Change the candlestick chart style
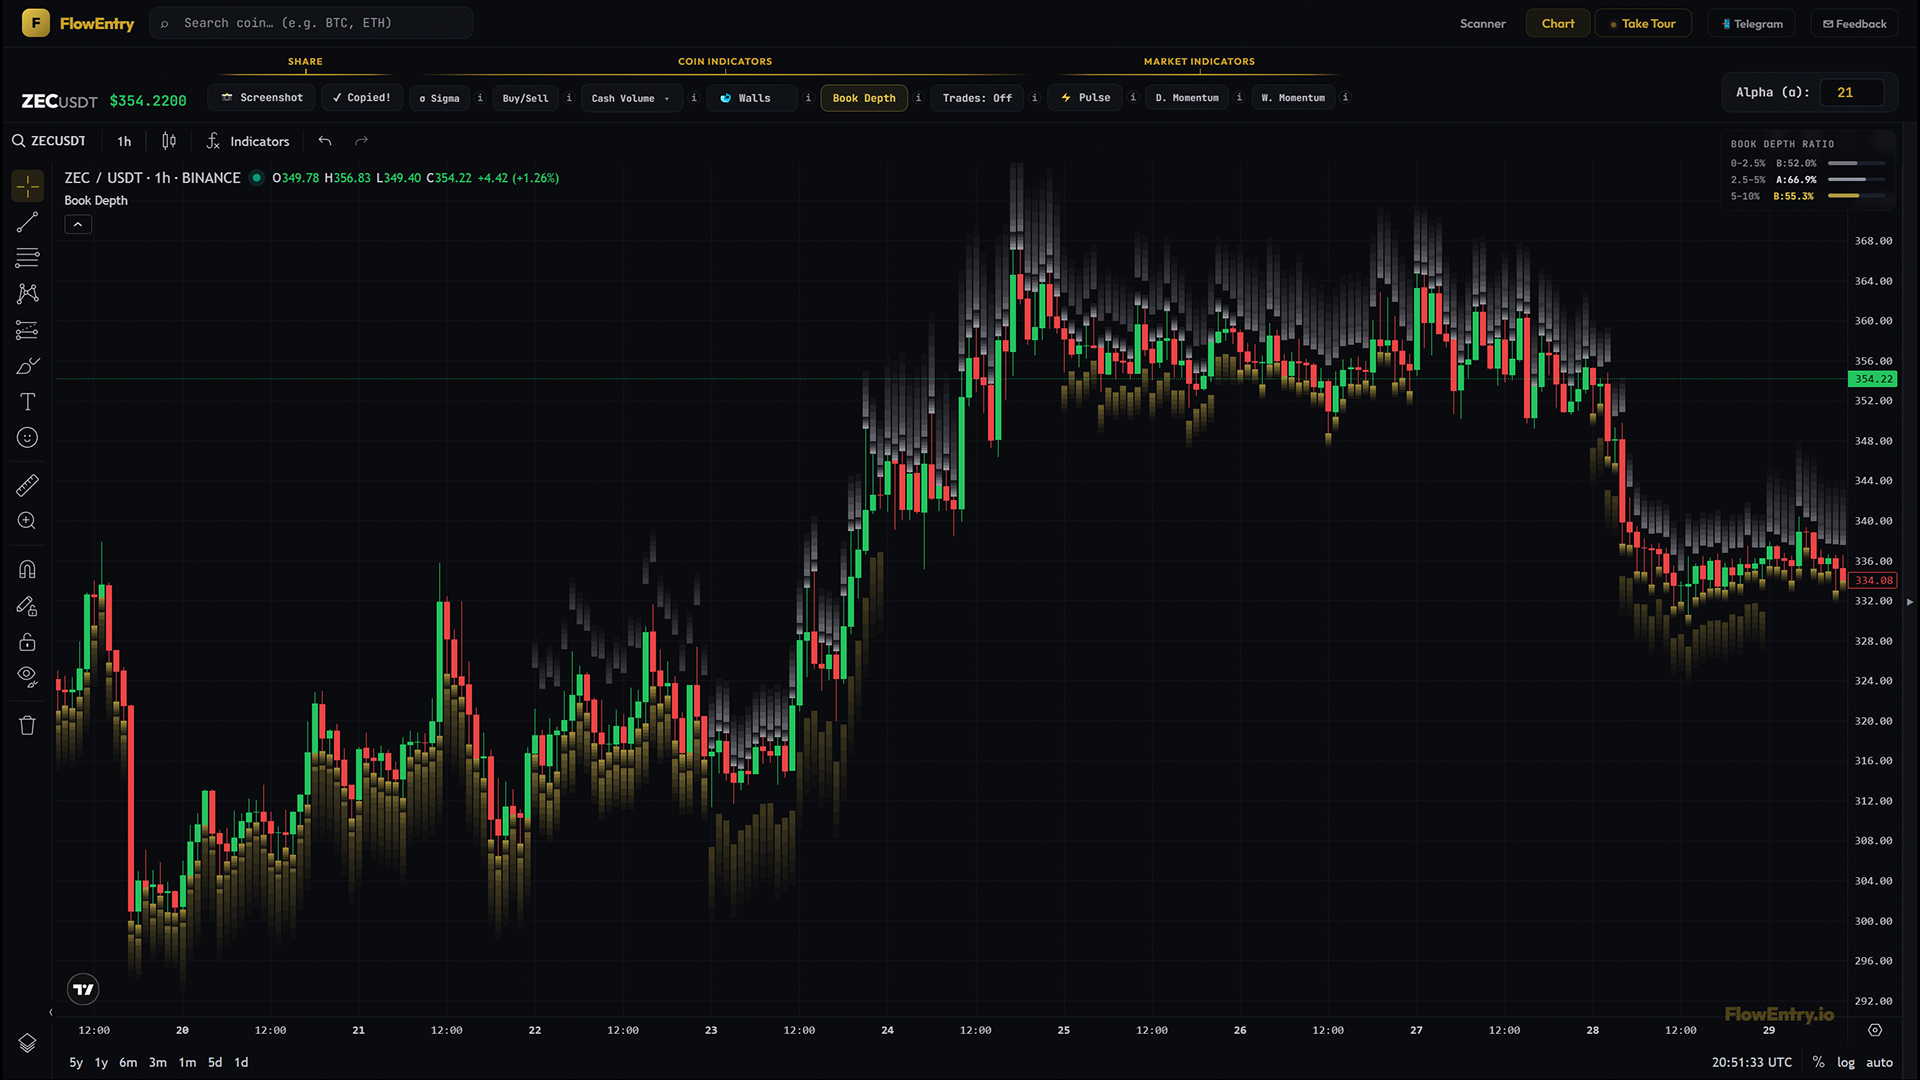 point(169,141)
